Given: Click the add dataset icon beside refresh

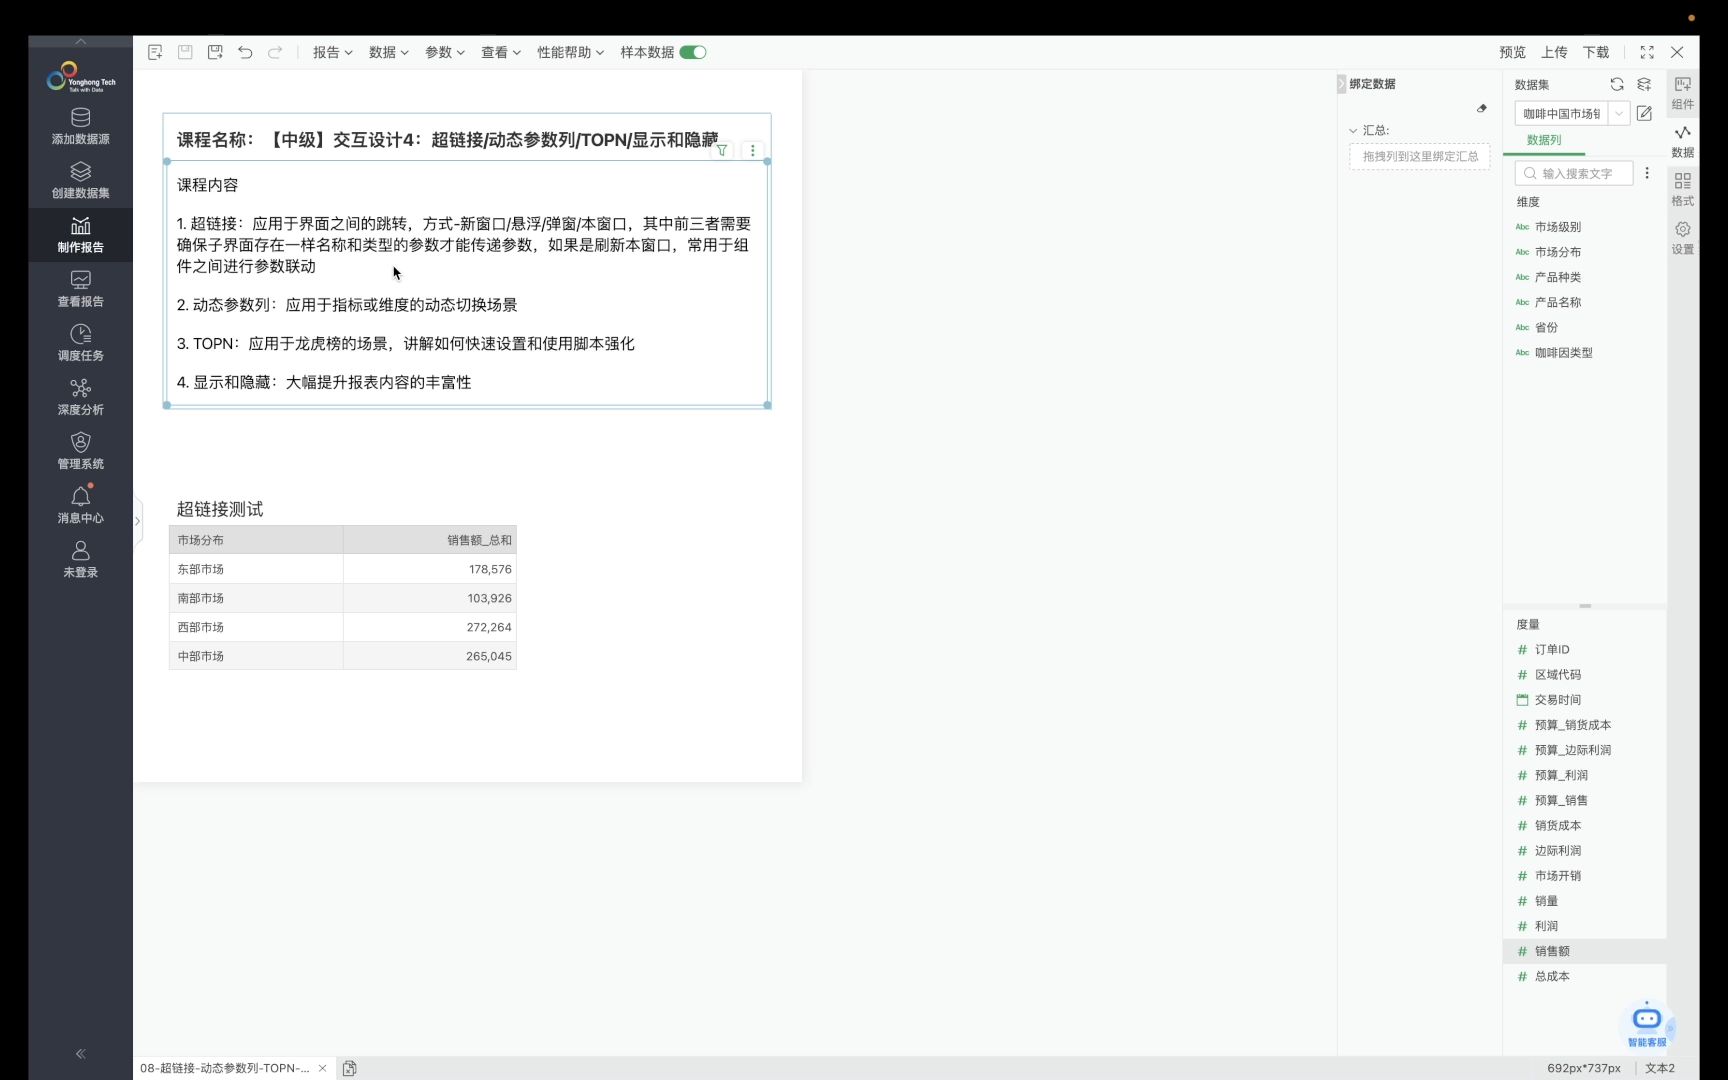Looking at the screenshot, I should pyautogui.click(x=1644, y=84).
